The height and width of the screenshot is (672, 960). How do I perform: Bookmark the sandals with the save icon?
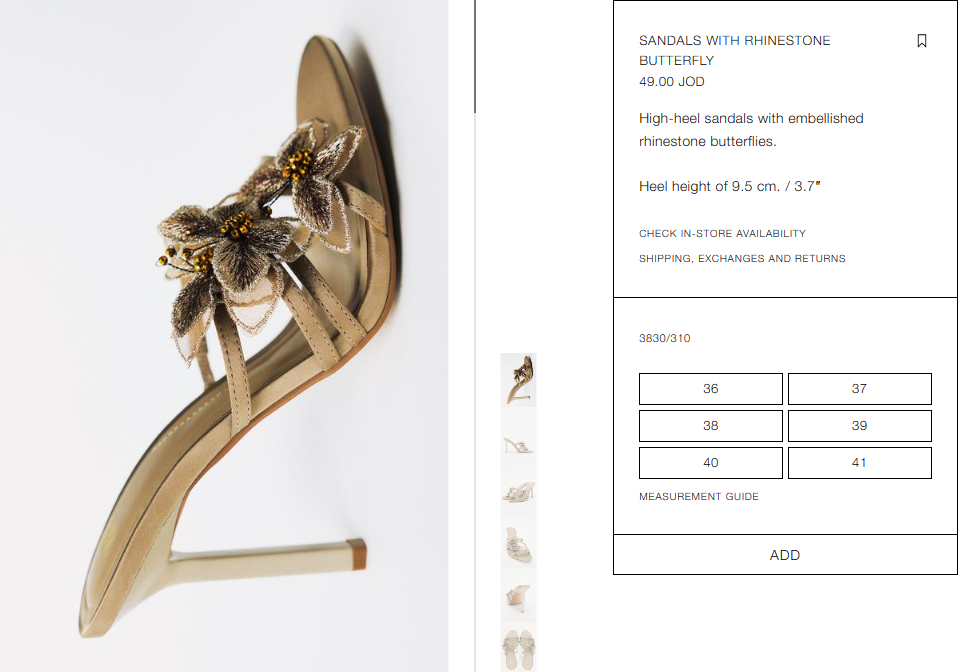(x=921, y=41)
